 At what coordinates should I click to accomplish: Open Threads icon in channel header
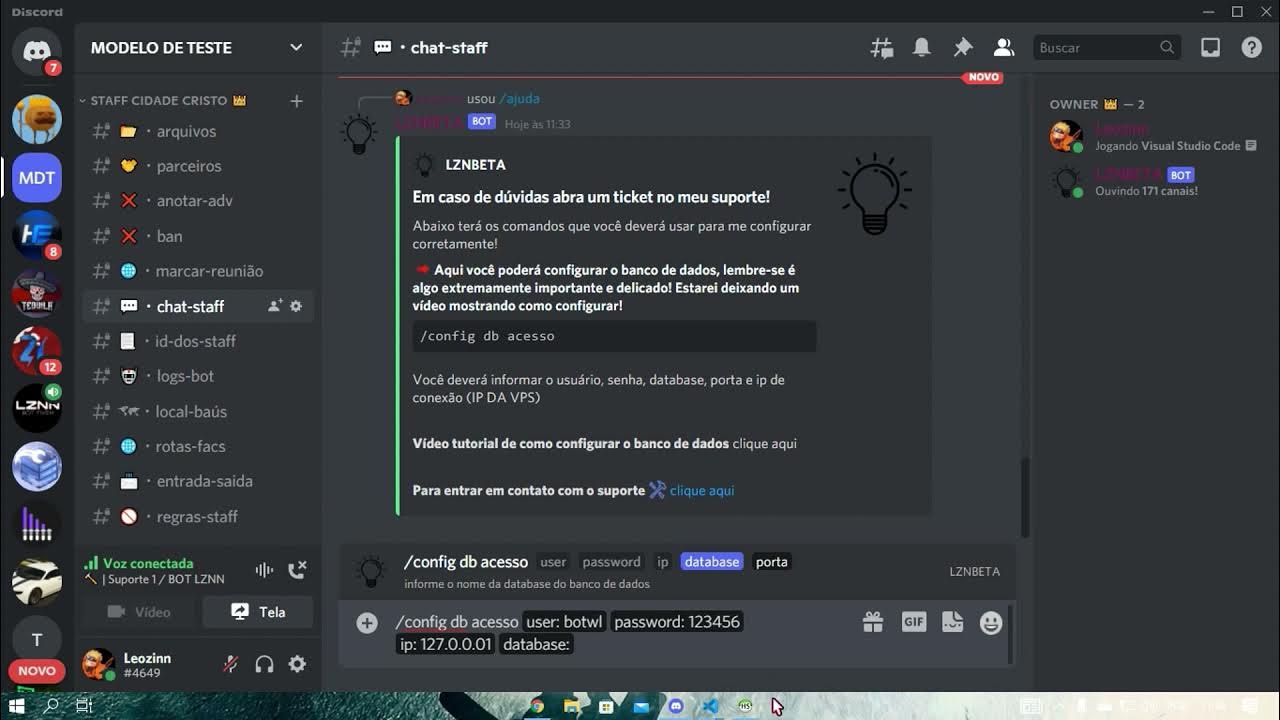(x=882, y=48)
